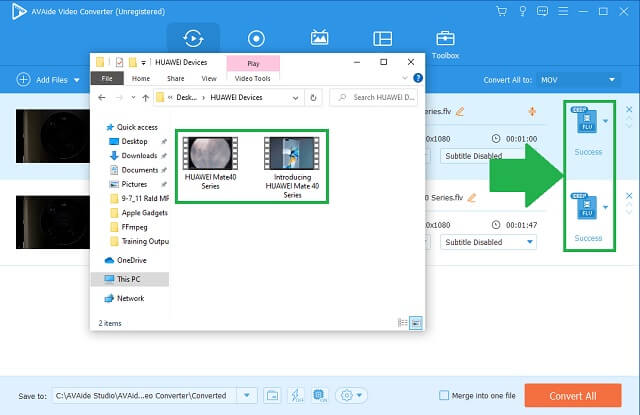Open FFmpeg folder in sidebar
Image resolution: width=640 pixels, height=415 pixels.
pos(129,227)
